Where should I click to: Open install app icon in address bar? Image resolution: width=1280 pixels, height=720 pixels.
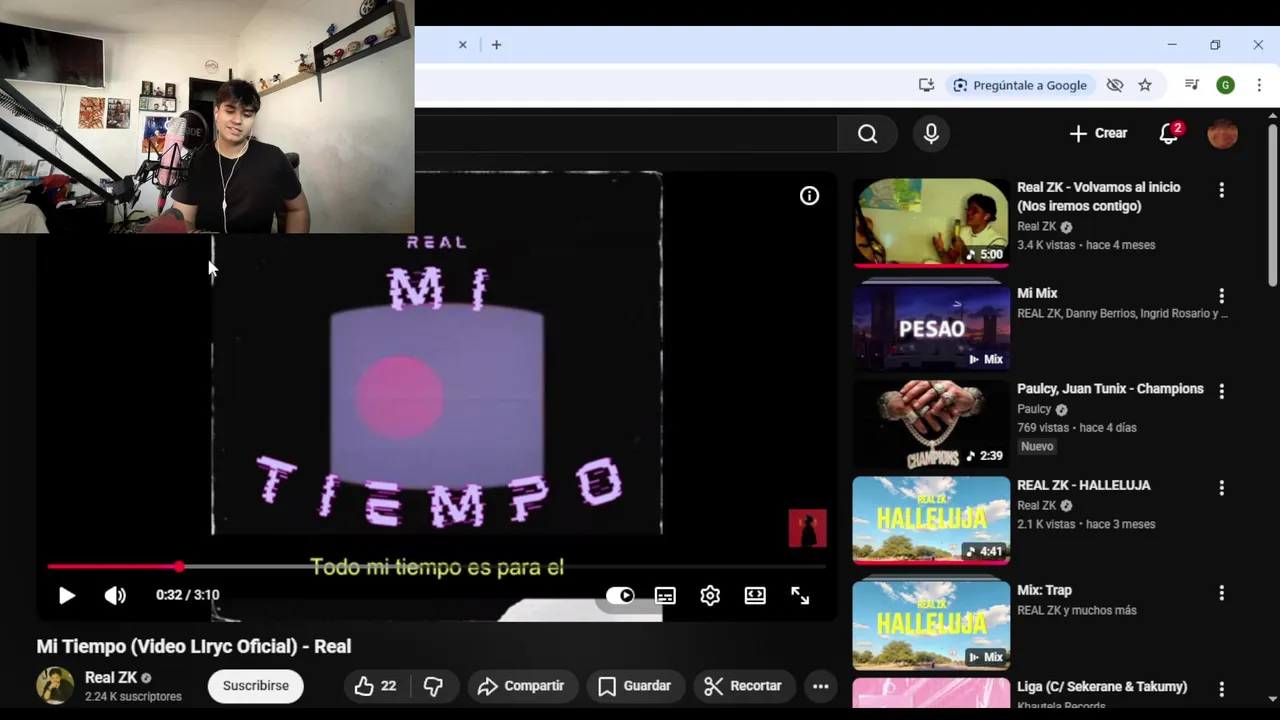(x=926, y=85)
